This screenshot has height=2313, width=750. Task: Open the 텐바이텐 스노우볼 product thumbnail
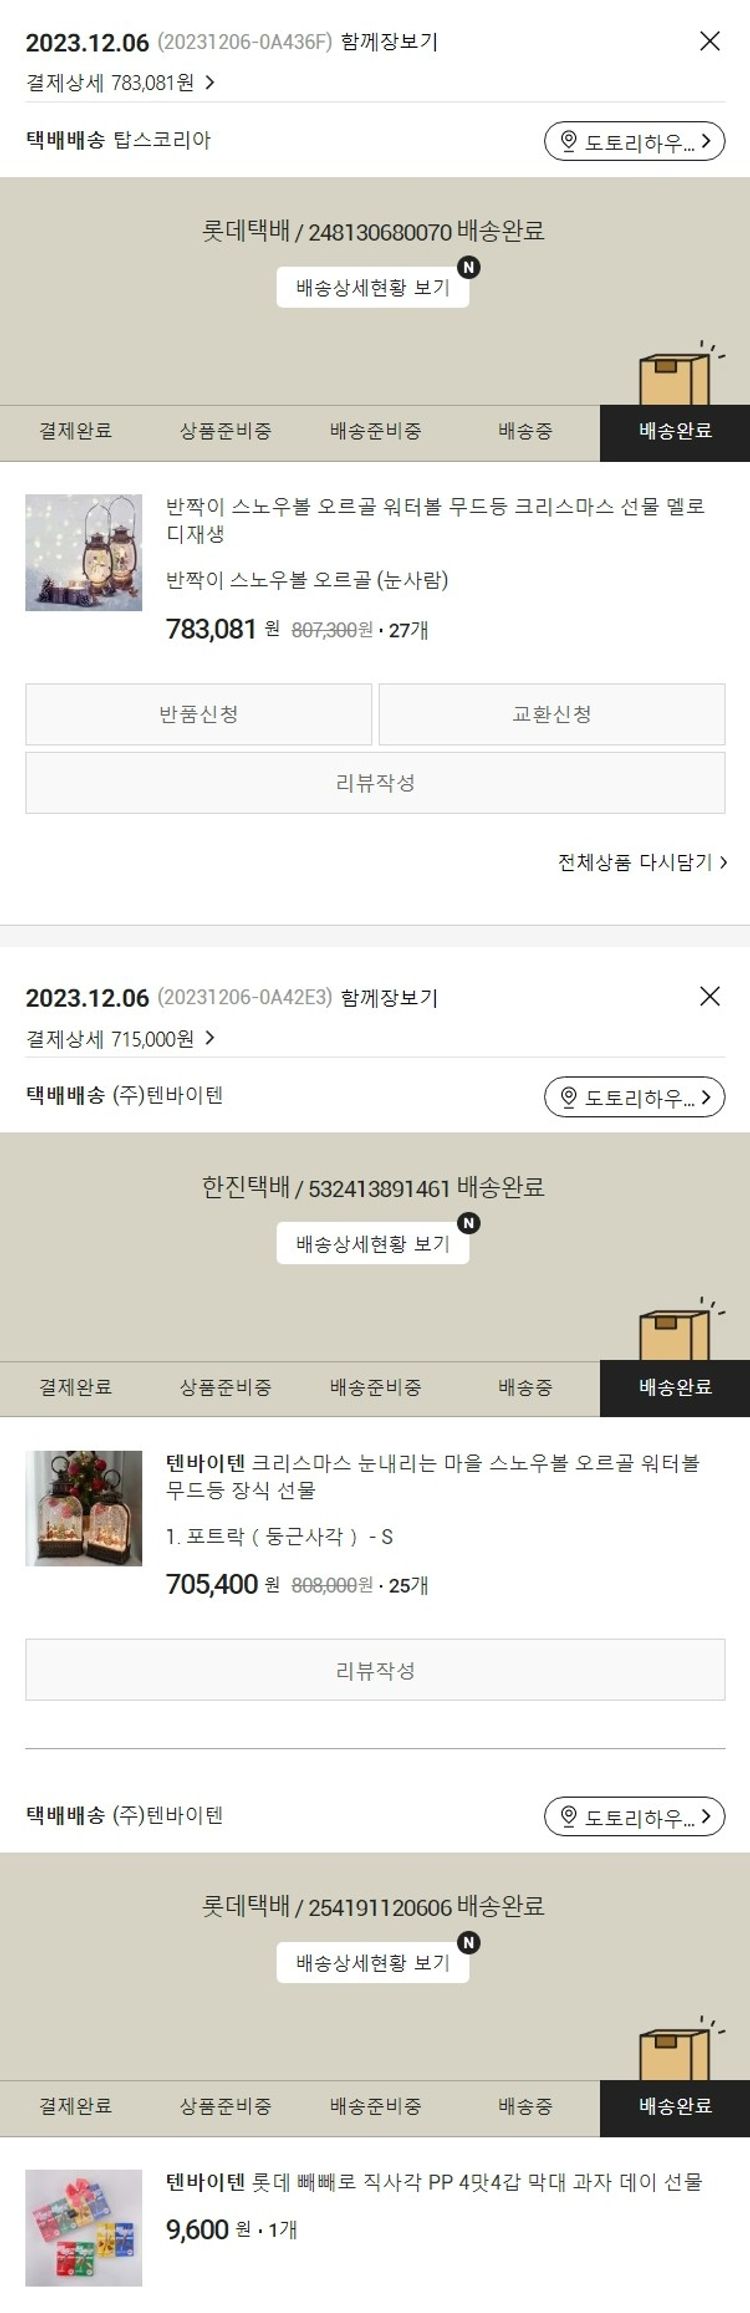click(84, 1508)
